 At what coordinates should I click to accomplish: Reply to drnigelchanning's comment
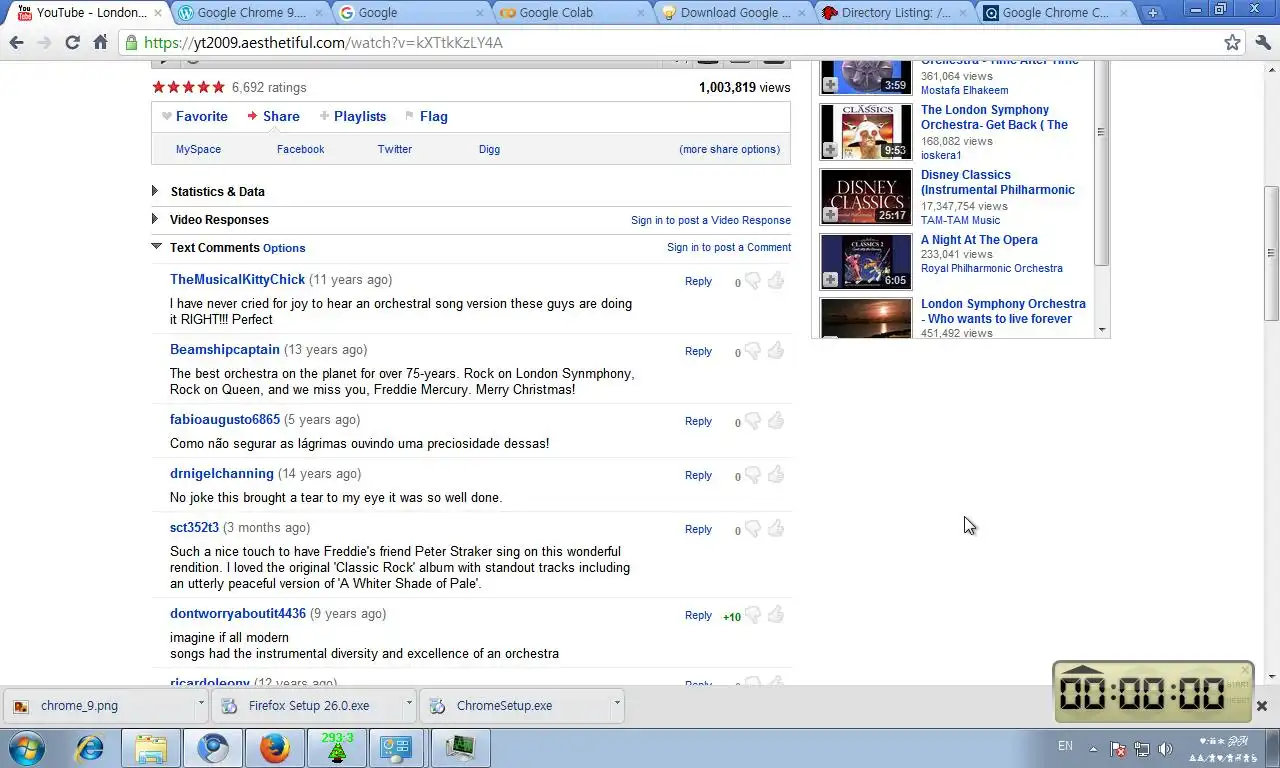point(698,475)
